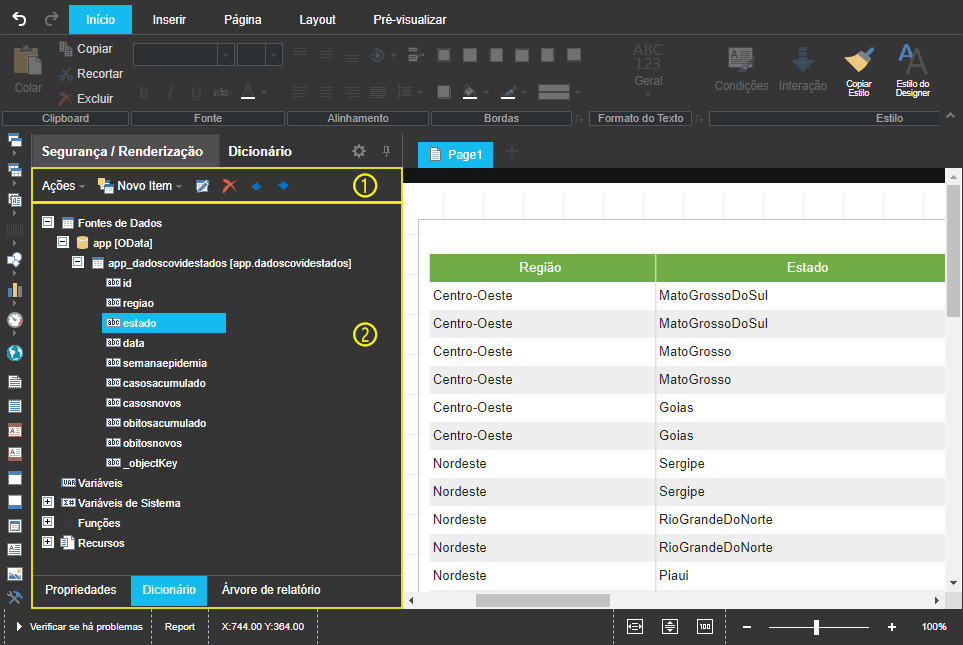Toggle the border shadow option
Image resolution: width=963 pixels, height=645 pixels.
[443, 92]
